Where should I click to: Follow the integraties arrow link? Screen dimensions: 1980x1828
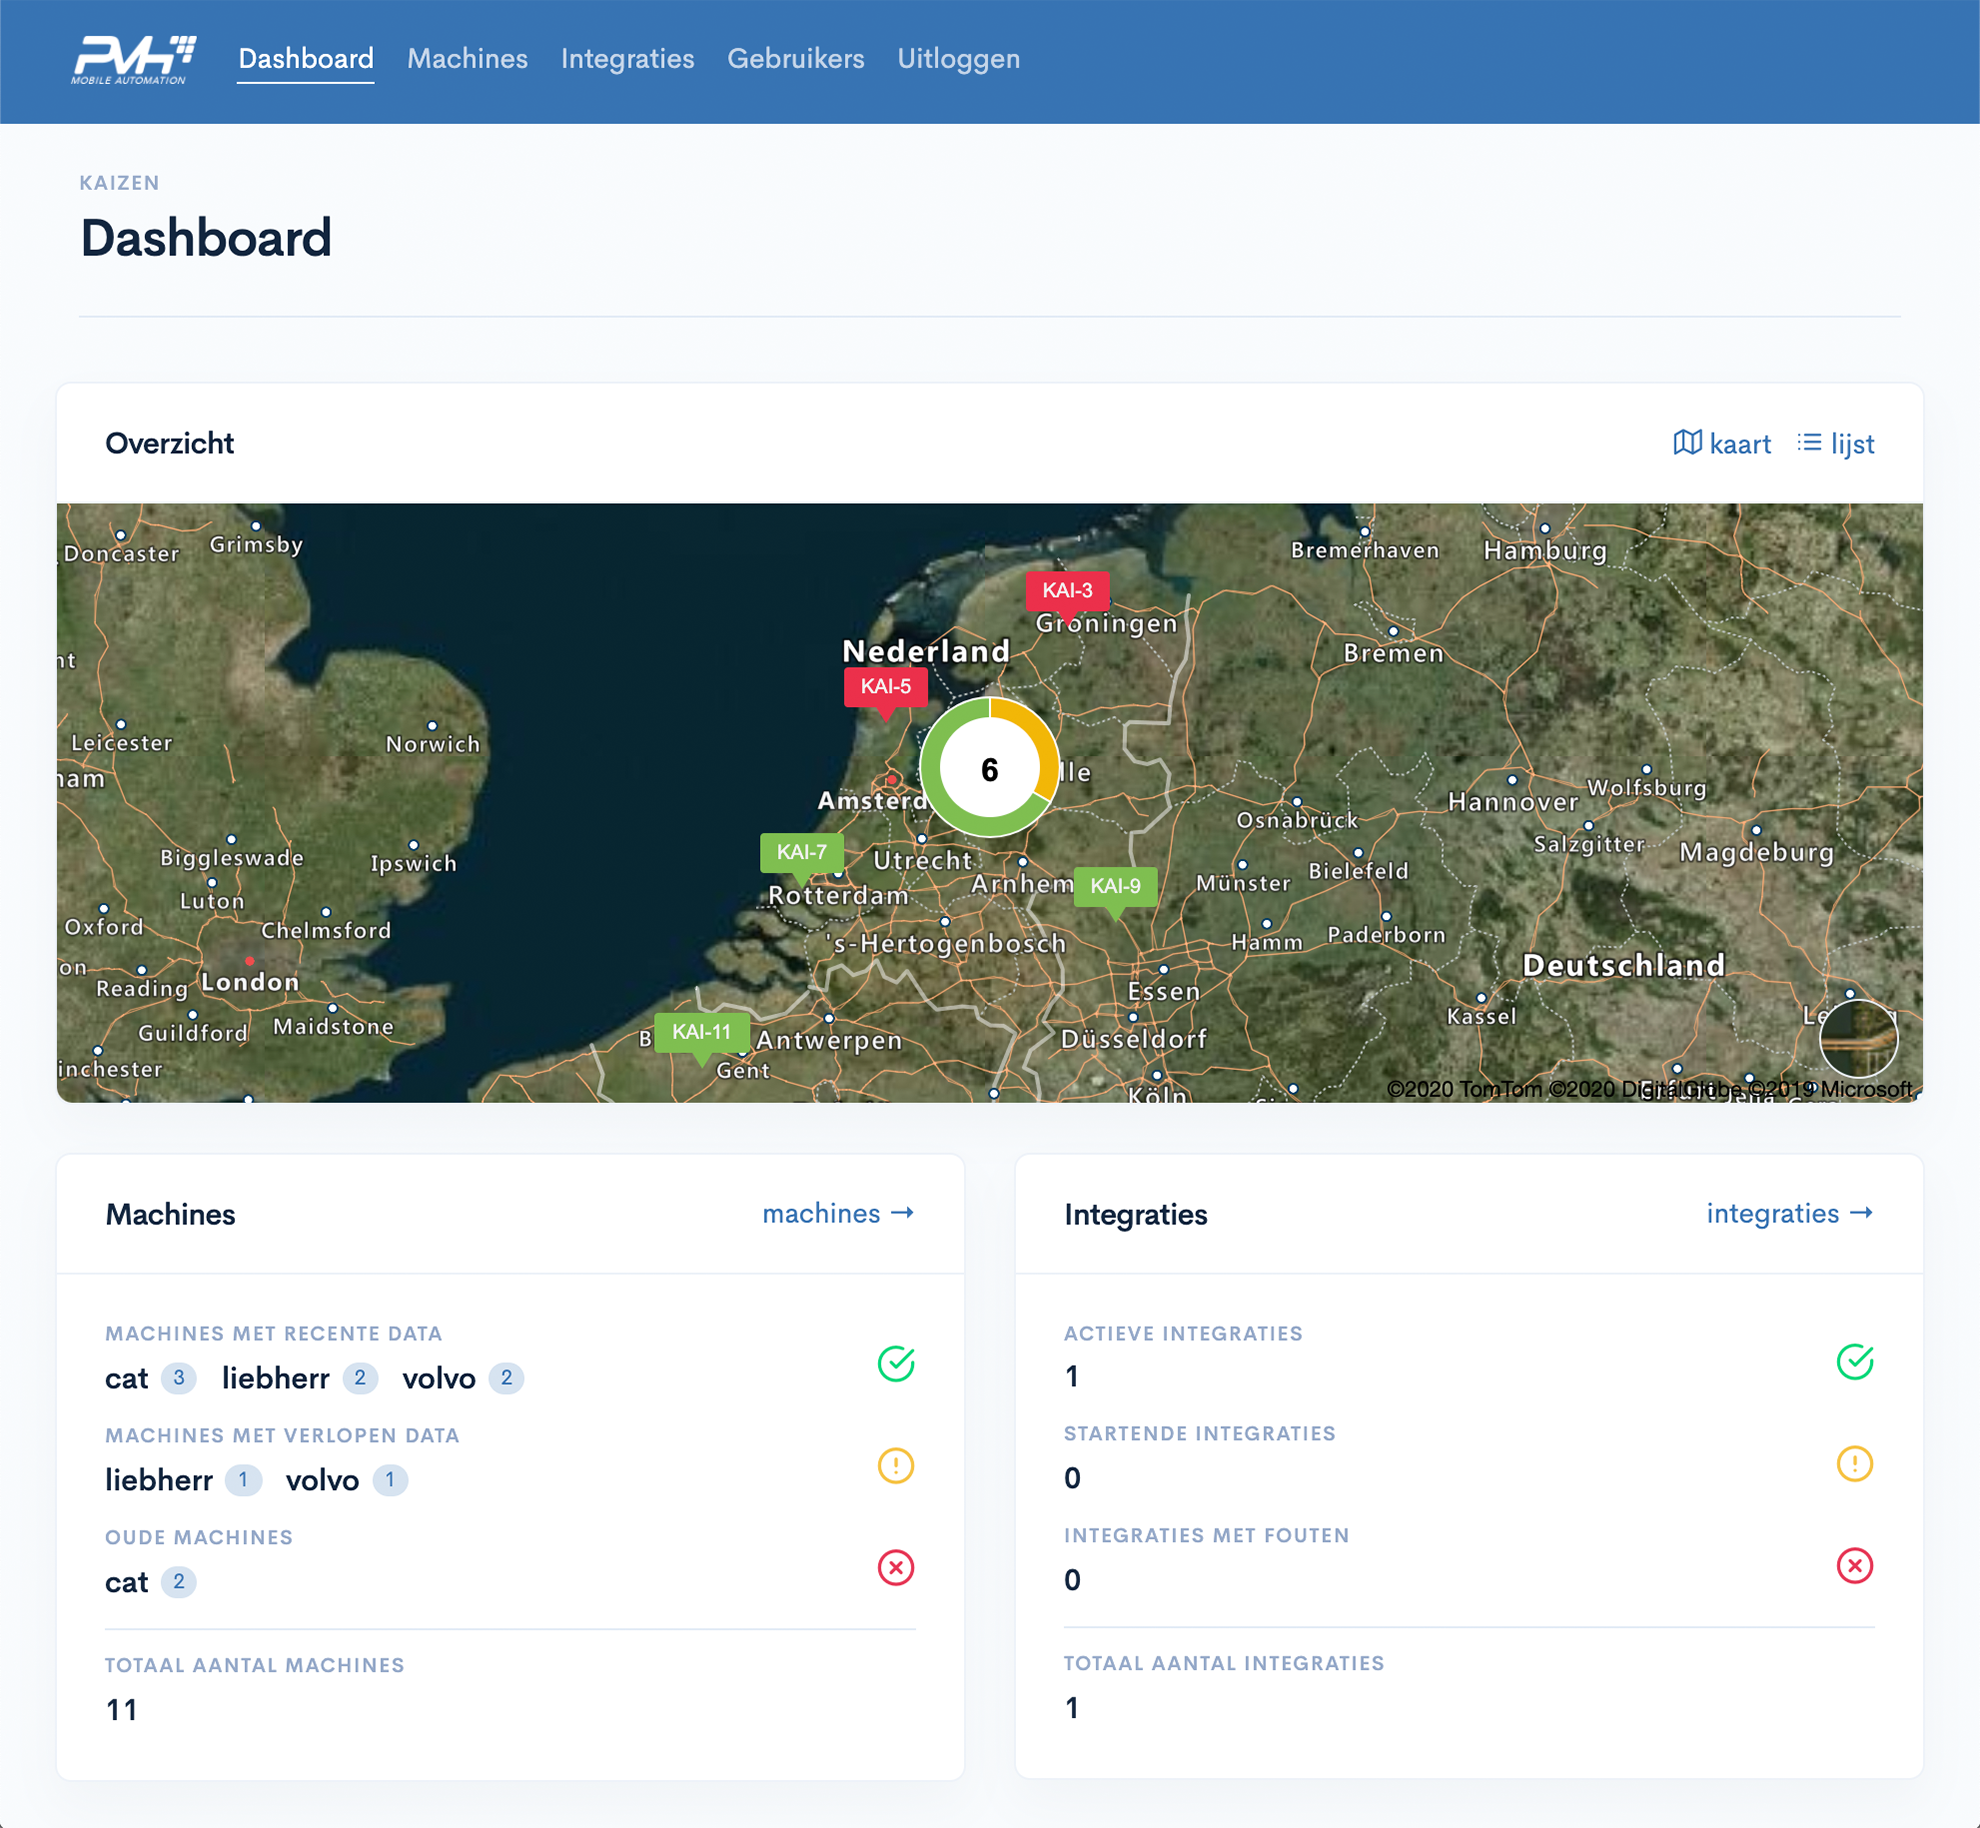click(1790, 1213)
